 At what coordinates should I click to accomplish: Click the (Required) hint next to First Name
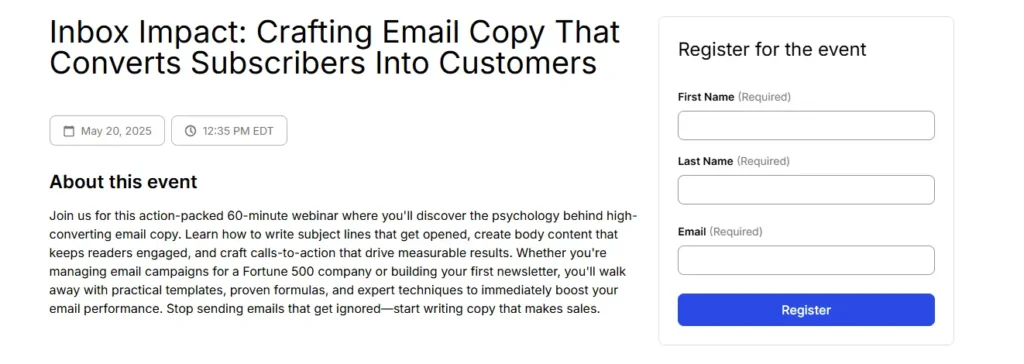pyautogui.click(x=764, y=97)
